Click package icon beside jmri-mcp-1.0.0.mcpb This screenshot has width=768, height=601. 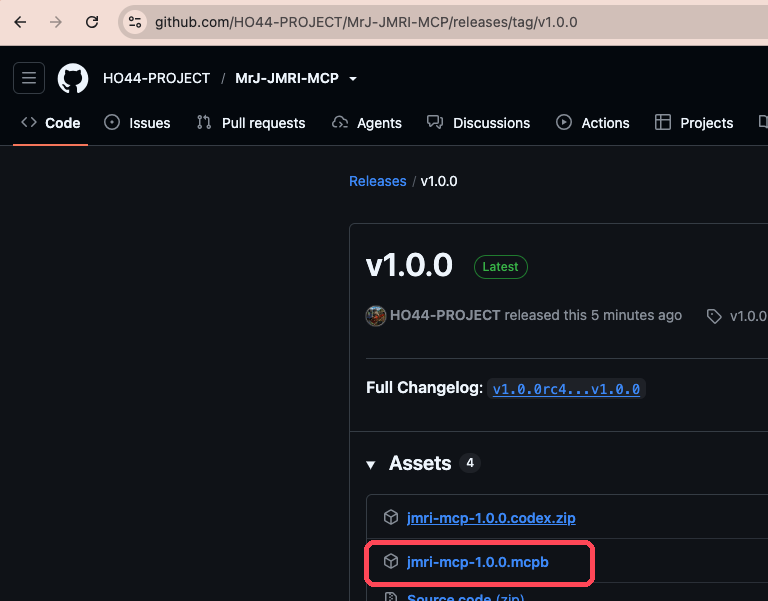click(391, 561)
